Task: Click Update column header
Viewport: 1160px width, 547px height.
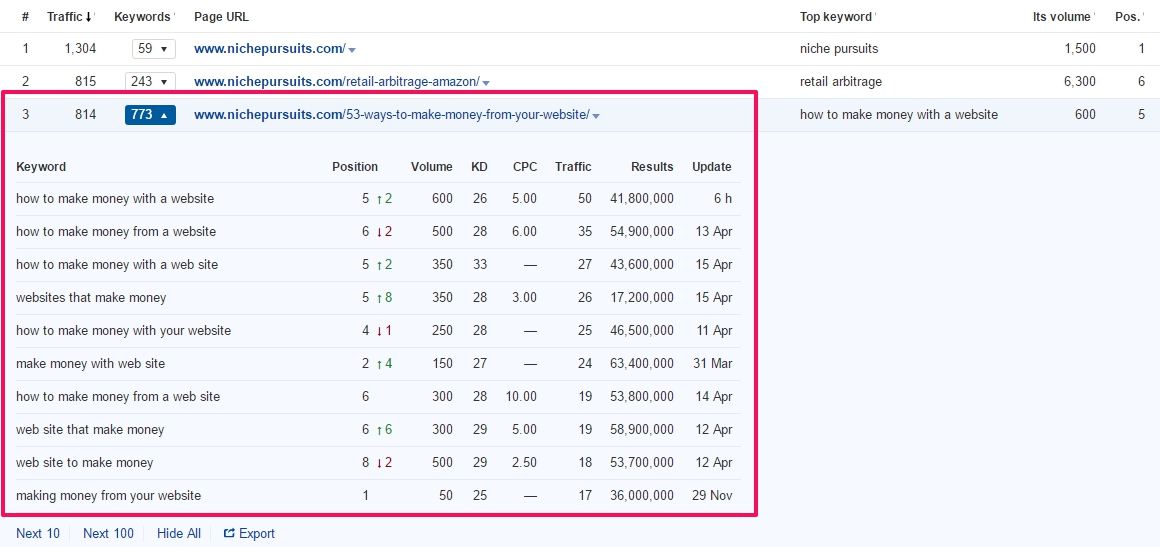Action: tap(712, 167)
